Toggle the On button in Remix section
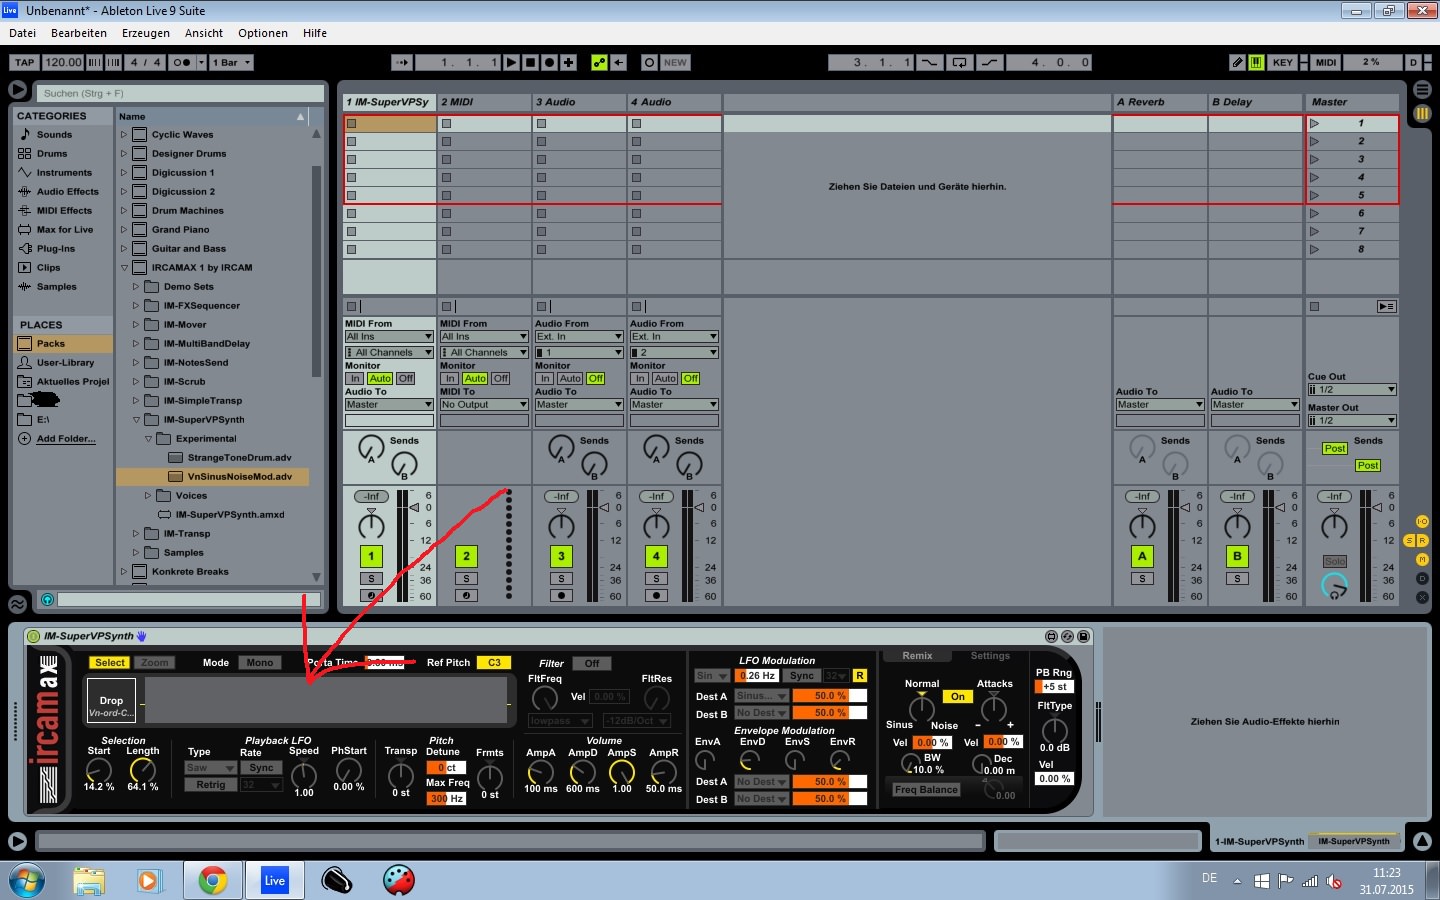This screenshot has height=900, width=1440. 957,697
